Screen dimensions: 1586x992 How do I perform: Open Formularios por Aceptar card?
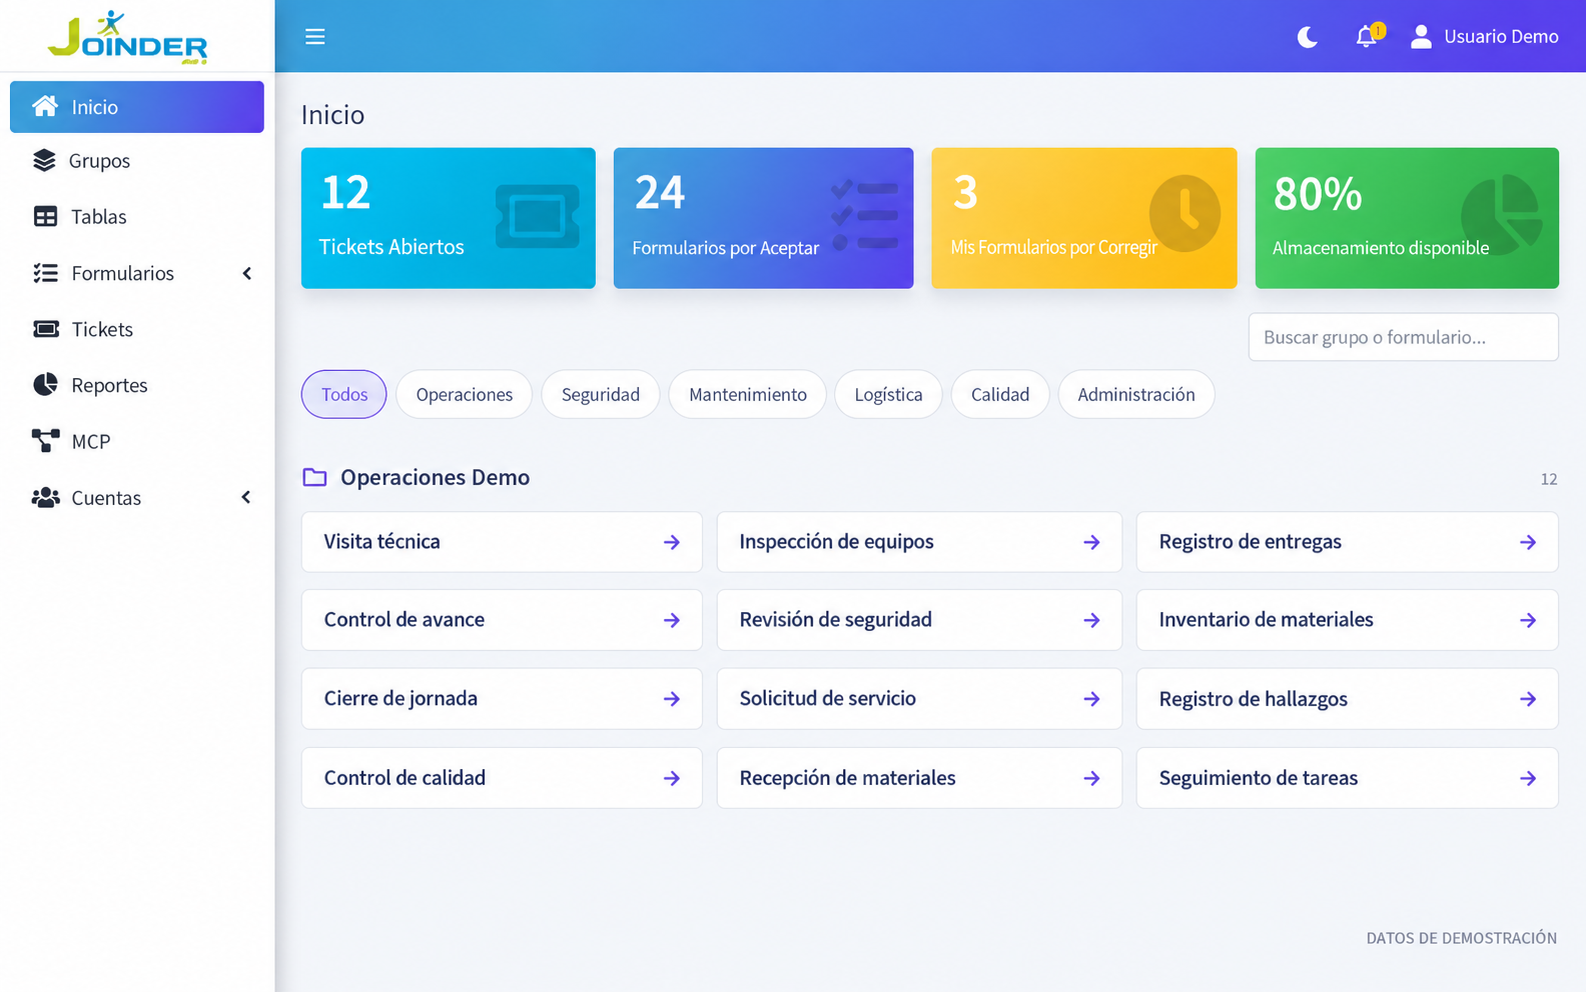763,218
